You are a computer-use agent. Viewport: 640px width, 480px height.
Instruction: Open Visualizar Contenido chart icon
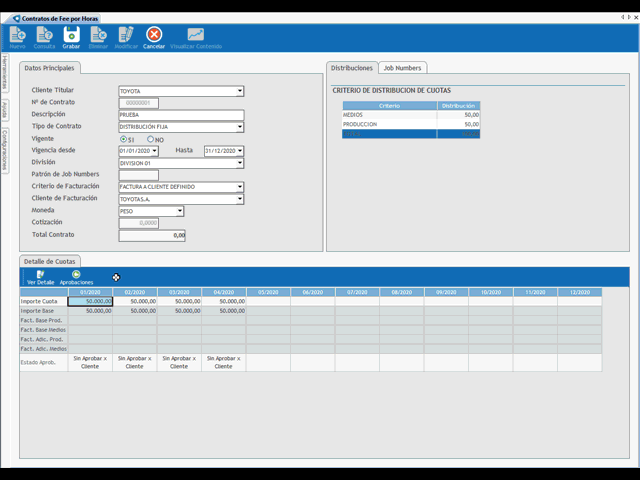[195, 37]
